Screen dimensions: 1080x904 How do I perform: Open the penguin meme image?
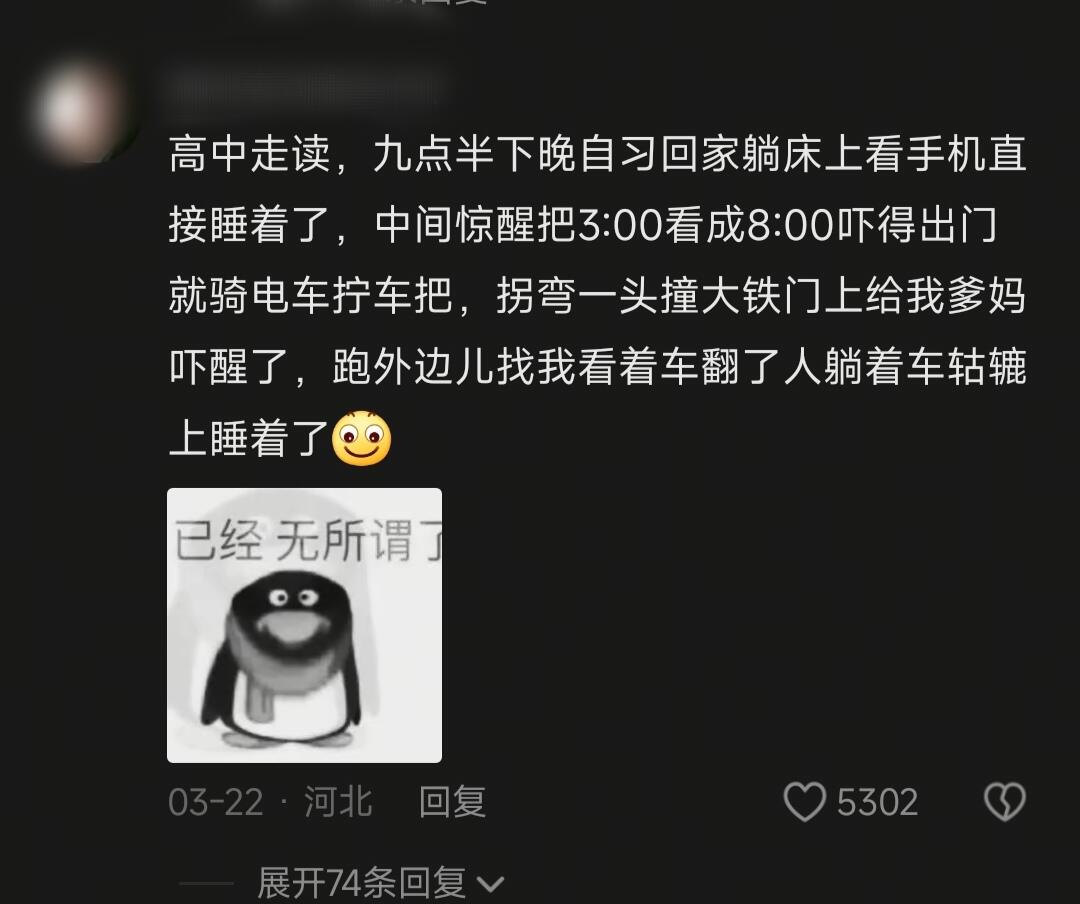click(x=304, y=626)
